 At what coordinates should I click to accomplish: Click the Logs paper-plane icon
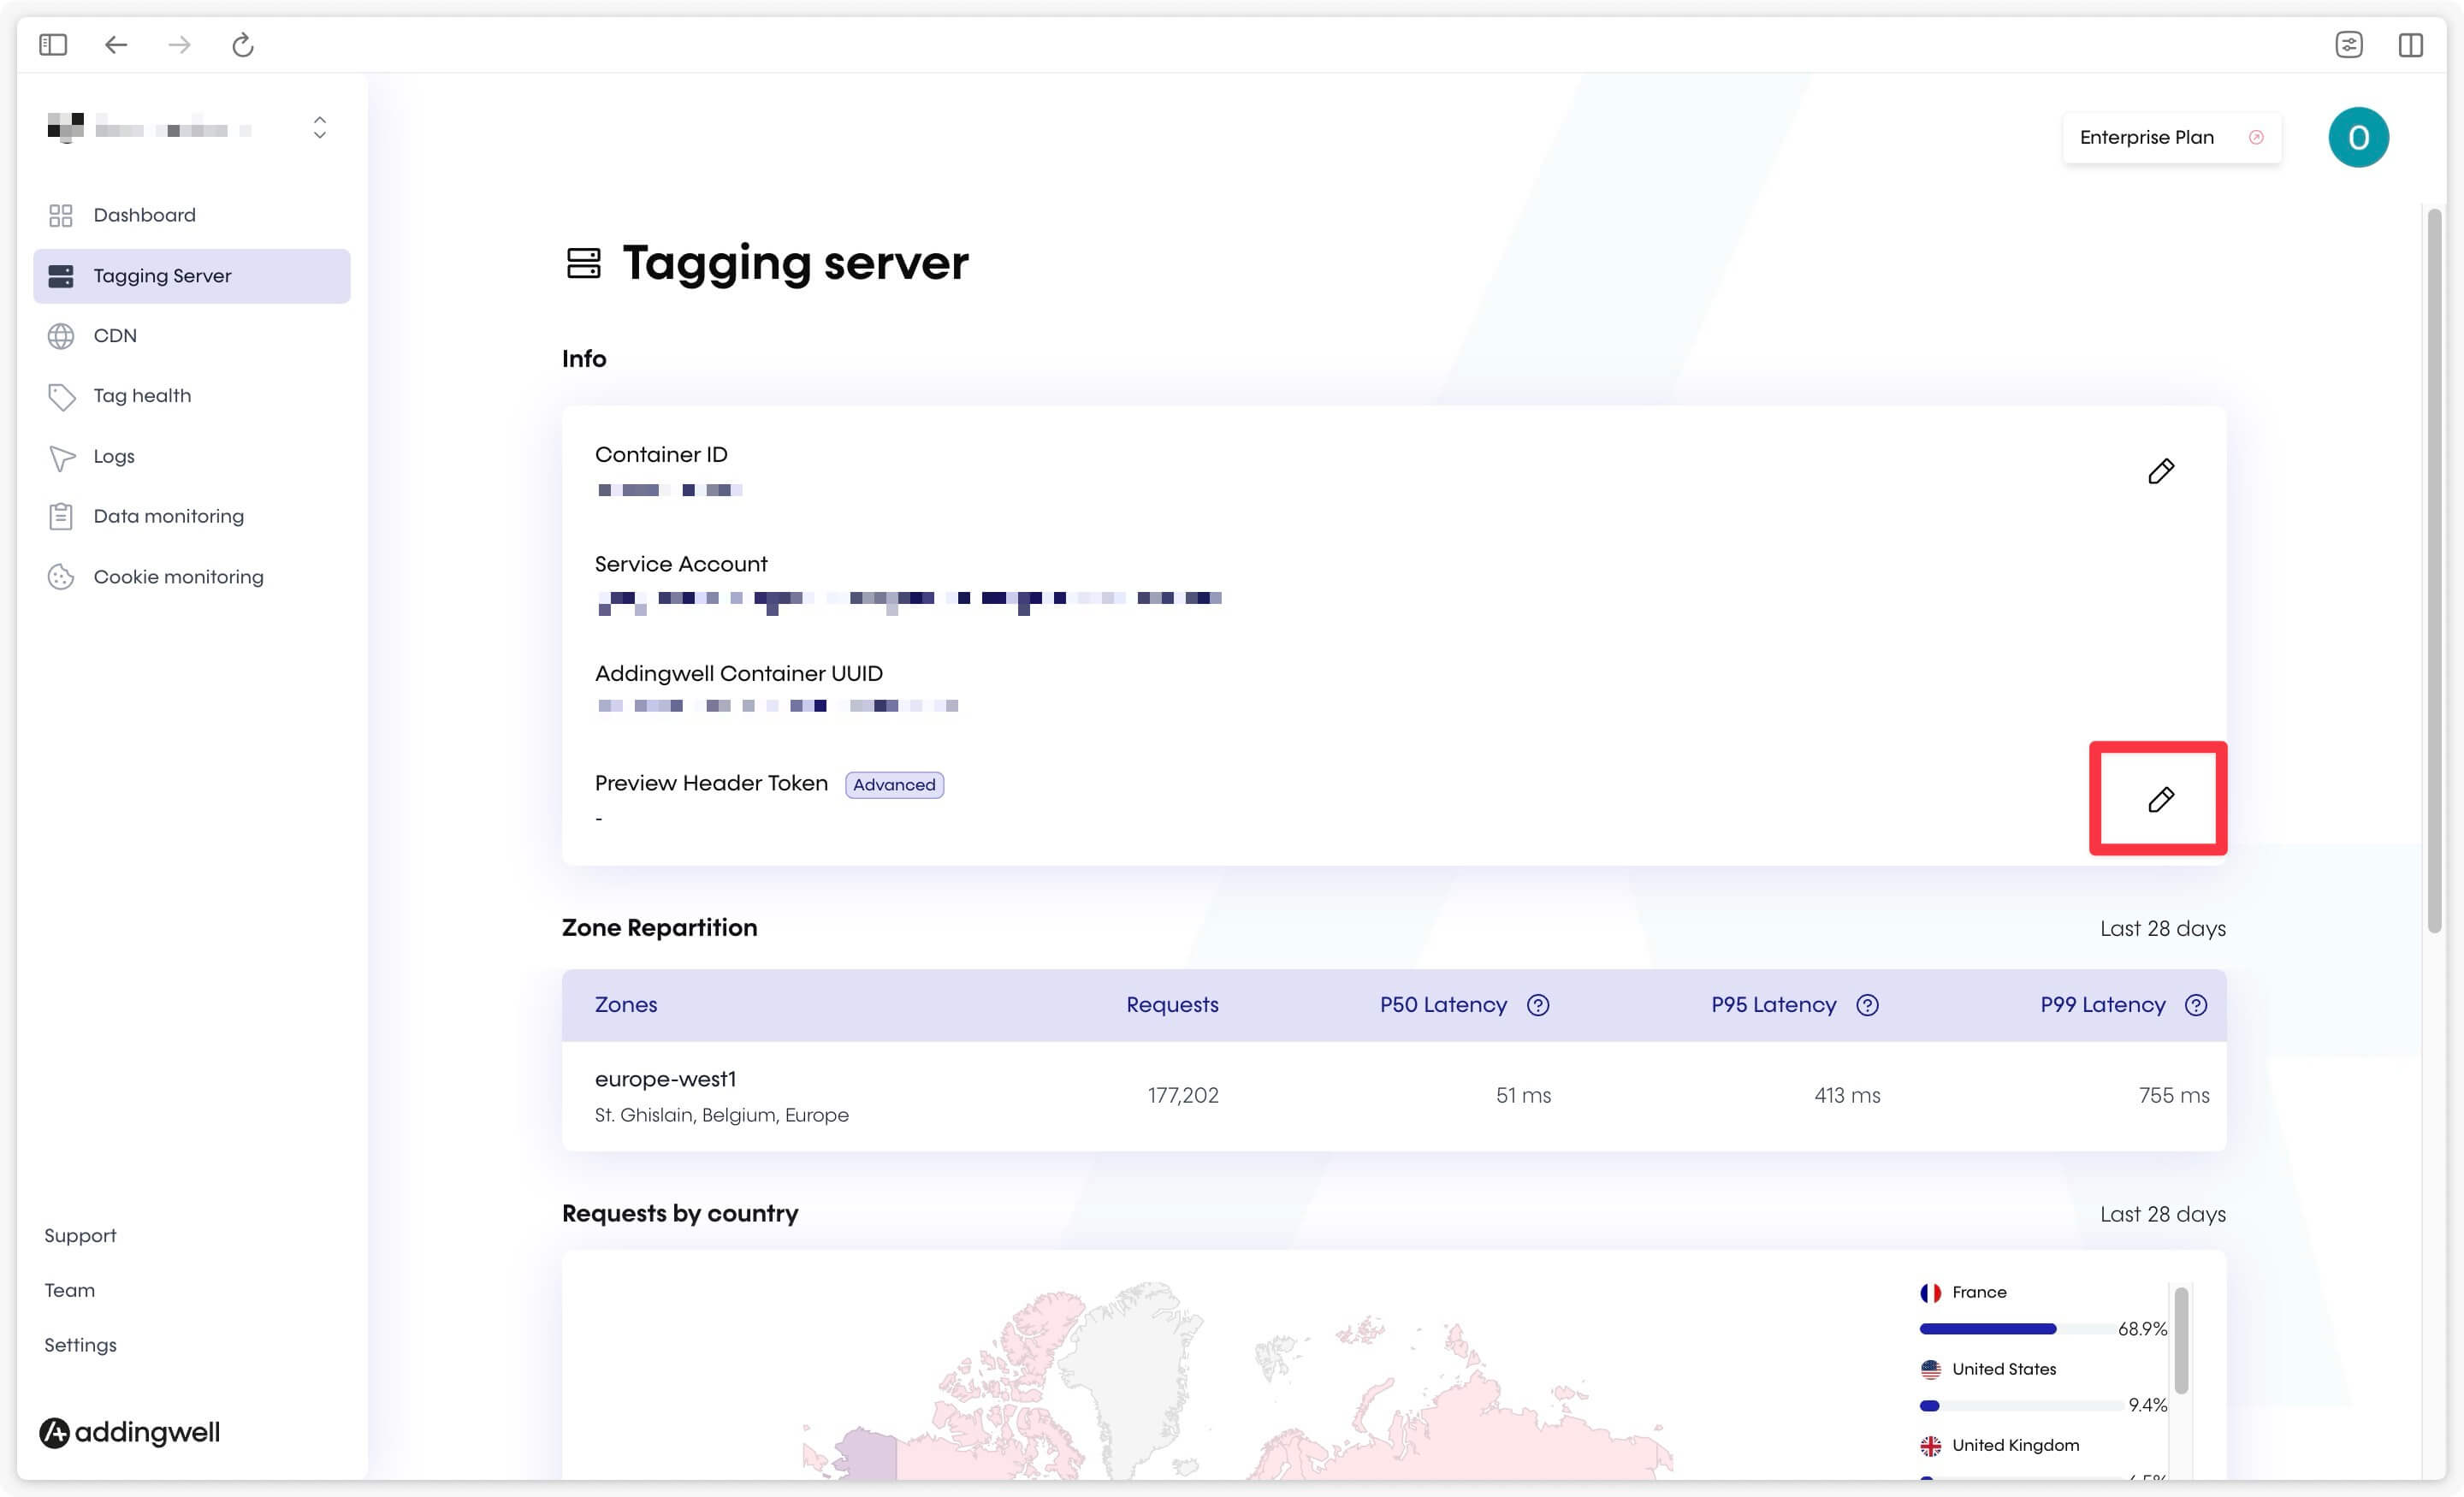coord(62,458)
